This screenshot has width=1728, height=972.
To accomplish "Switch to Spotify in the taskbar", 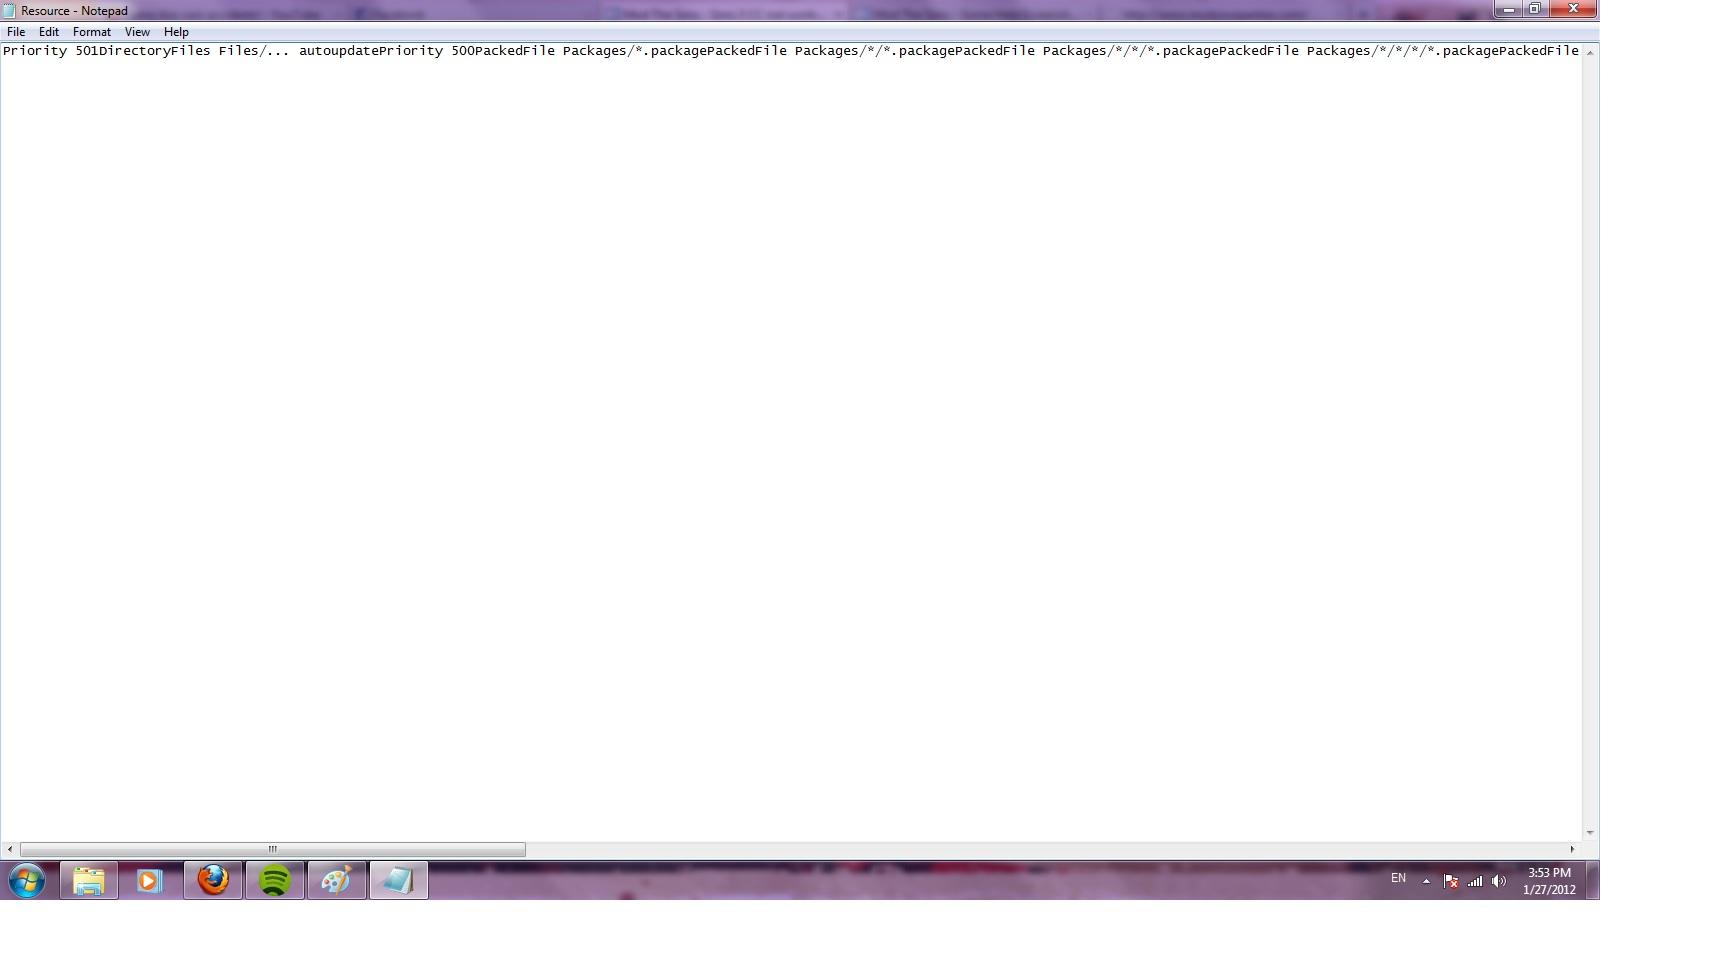I will (x=275, y=881).
